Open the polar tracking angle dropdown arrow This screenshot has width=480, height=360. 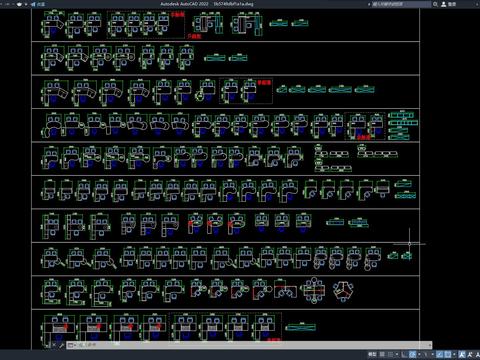(419, 354)
